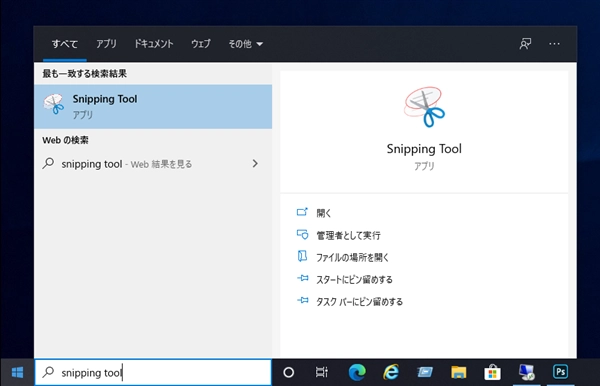The height and width of the screenshot is (386, 600).
Task: Expand the その他 dropdown
Action: 245,44
